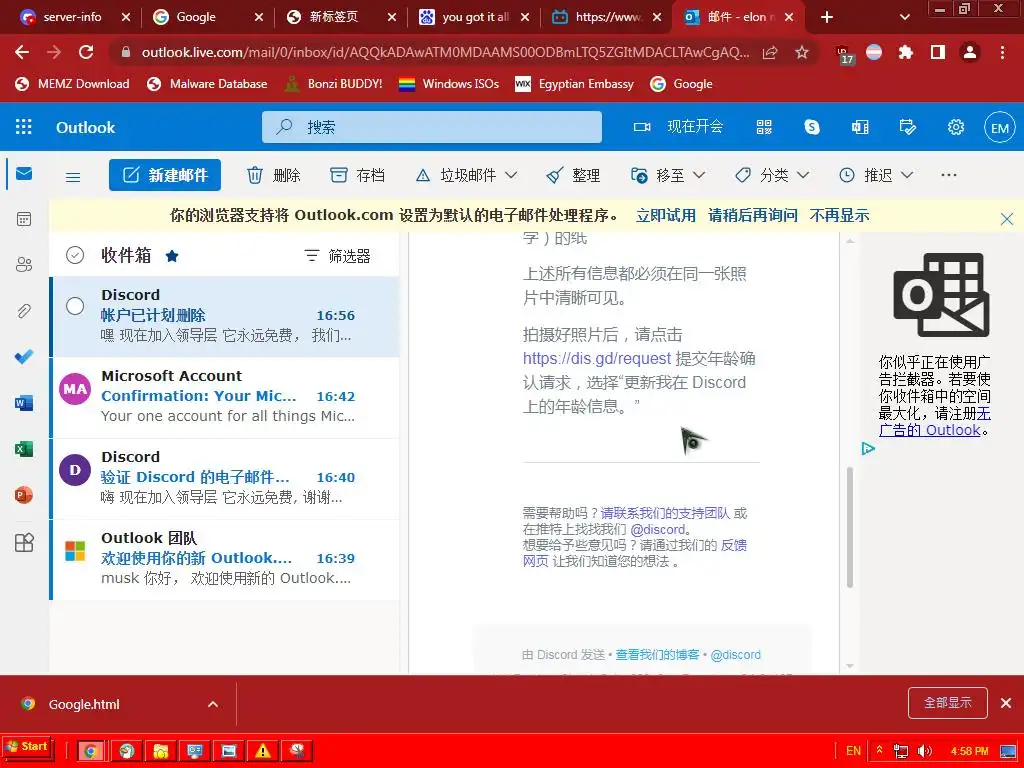Click the Windows Start button
1024x768 pixels.
point(27,746)
